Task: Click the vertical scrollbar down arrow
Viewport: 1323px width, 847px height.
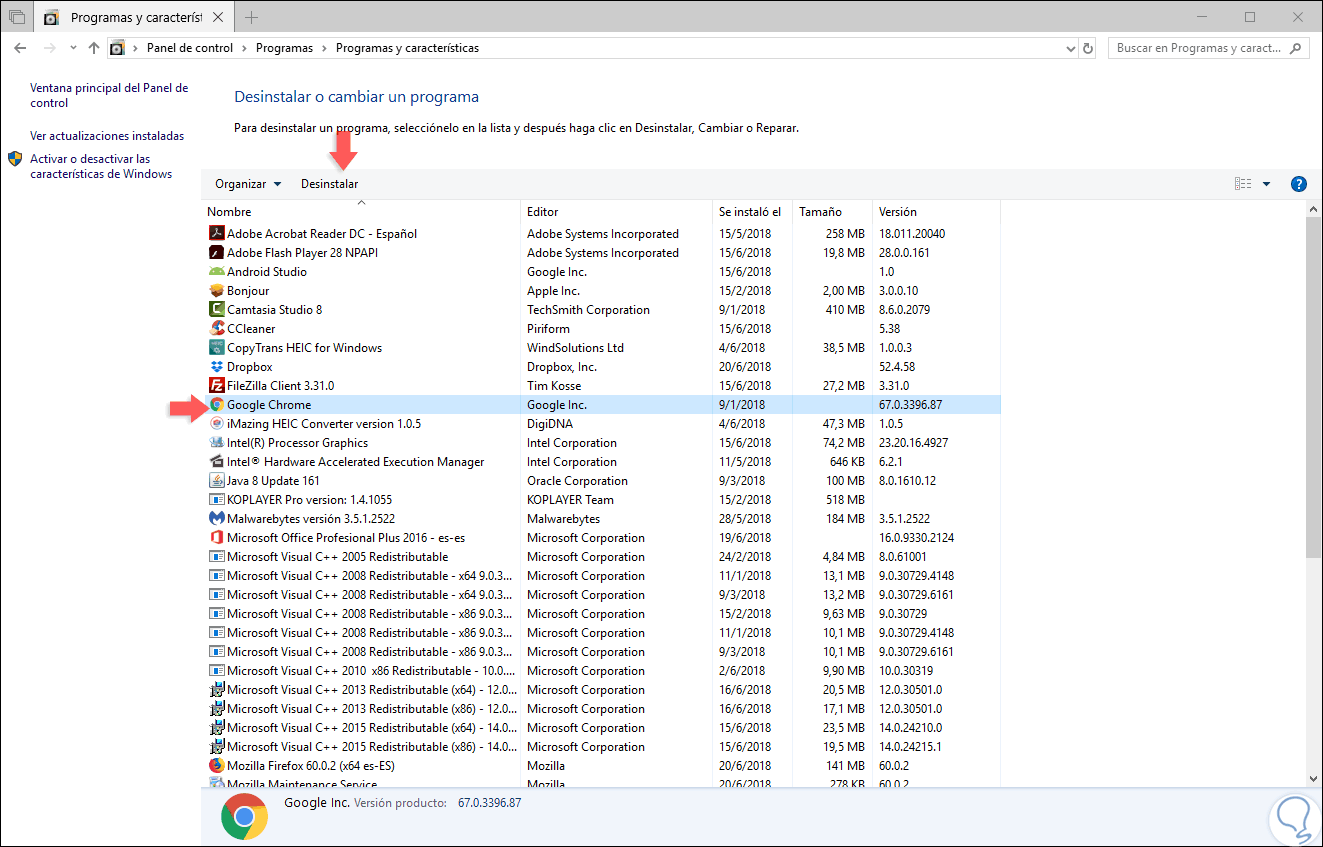Action: tap(1314, 778)
